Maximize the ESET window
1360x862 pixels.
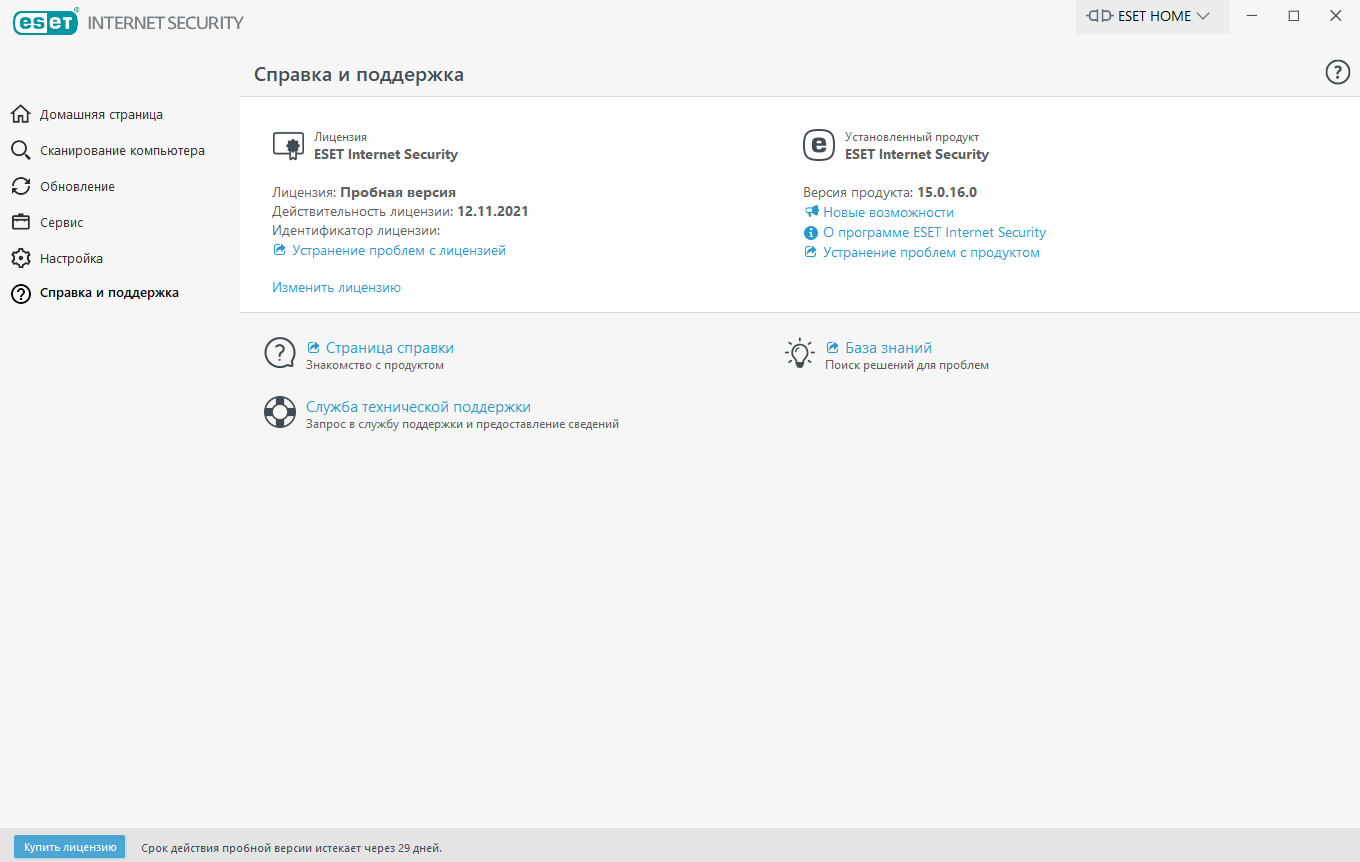click(x=1294, y=16)
